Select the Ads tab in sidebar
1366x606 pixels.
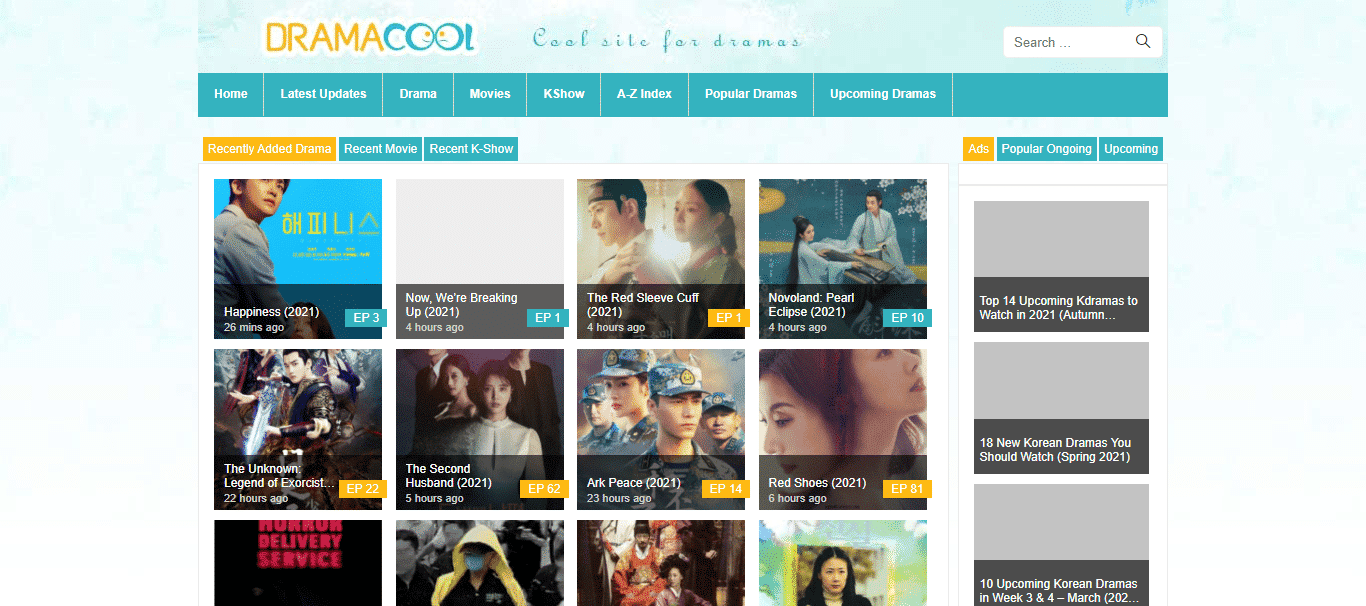(978, 149)
